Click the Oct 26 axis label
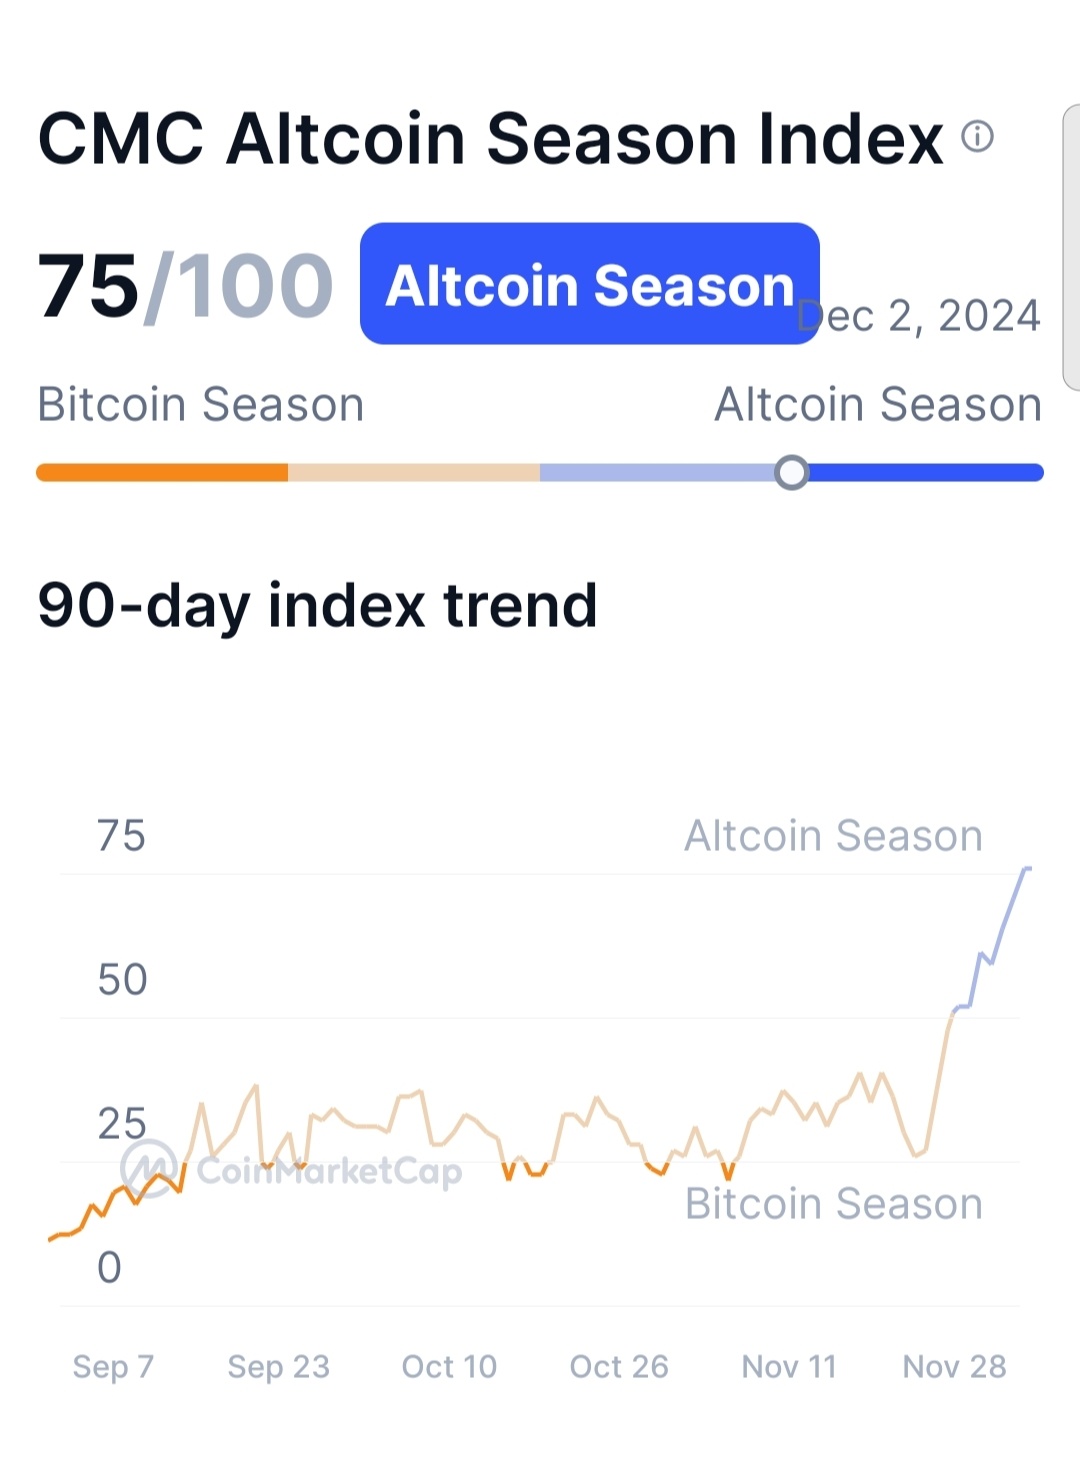Screen dimensions: 1080x1461 [x=619, y=1366]
